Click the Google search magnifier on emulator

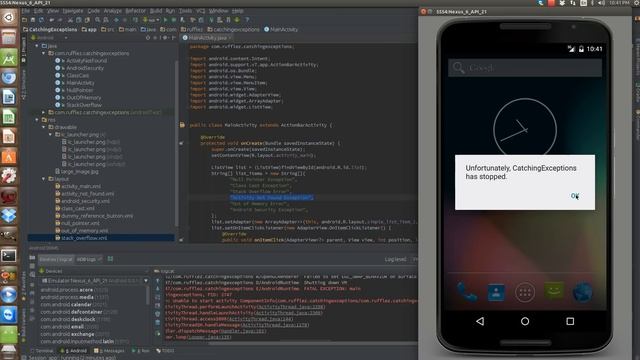[459, 67]
